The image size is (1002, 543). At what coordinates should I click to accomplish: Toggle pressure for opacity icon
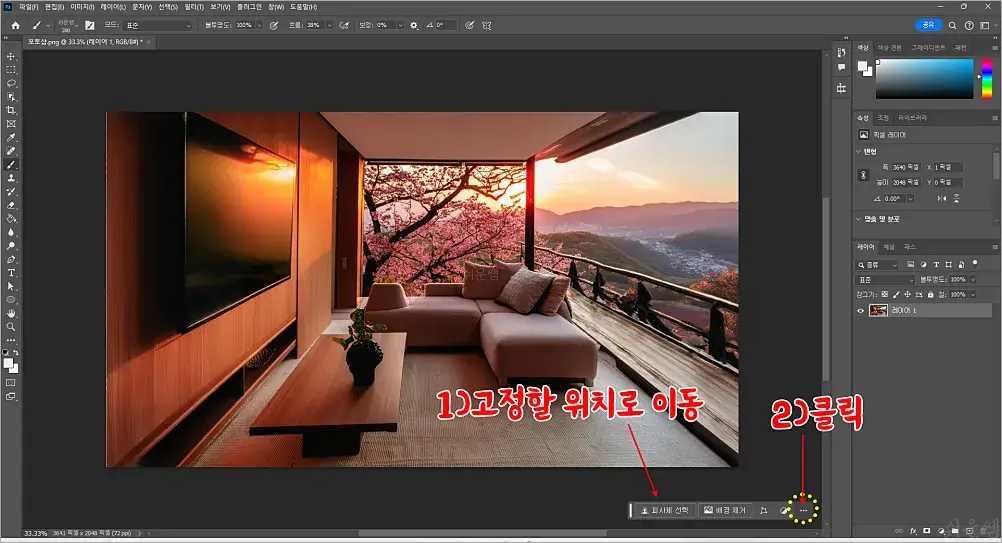point(274,26)
